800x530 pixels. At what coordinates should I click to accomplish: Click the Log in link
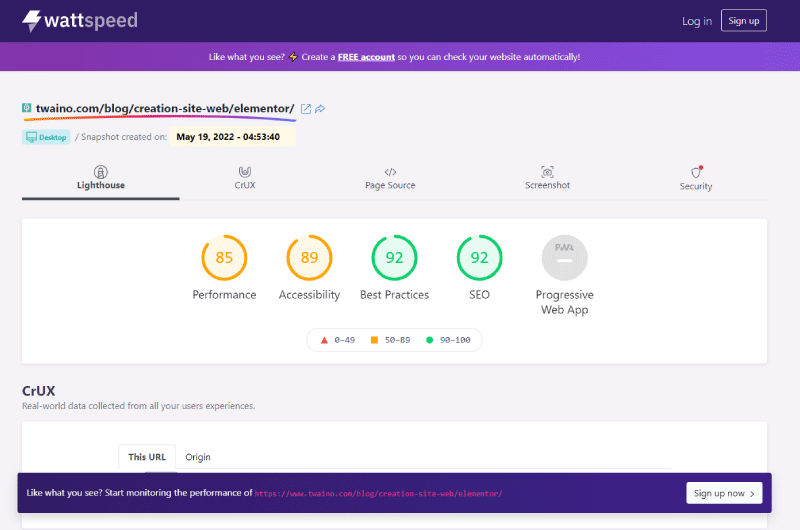point(696,21)
